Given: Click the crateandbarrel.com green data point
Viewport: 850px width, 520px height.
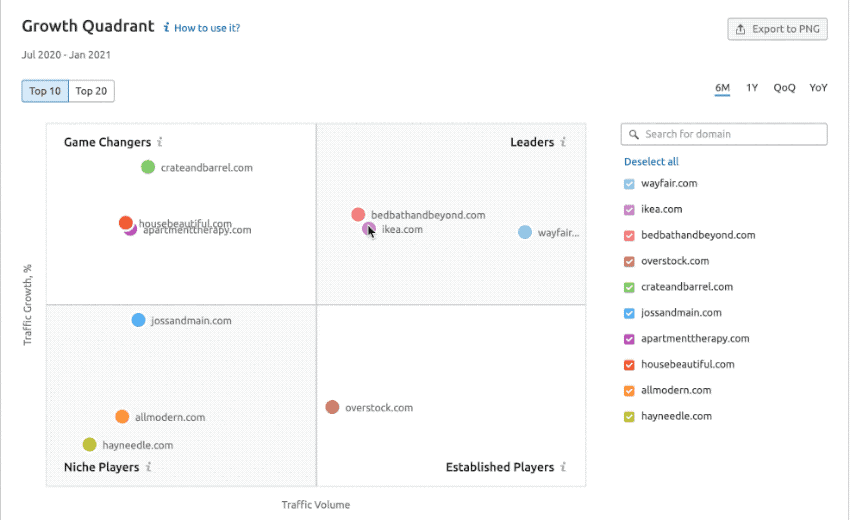Looking at the screenshot, I should (148, 167).
